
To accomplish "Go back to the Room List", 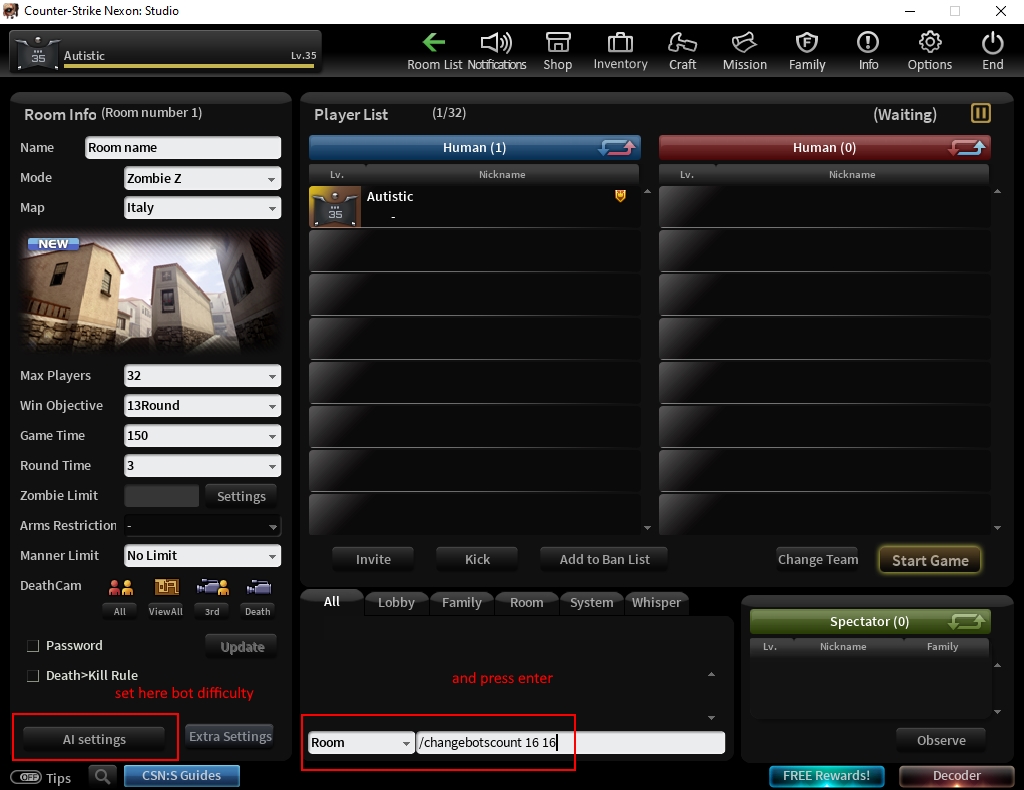I will [434, 52].
